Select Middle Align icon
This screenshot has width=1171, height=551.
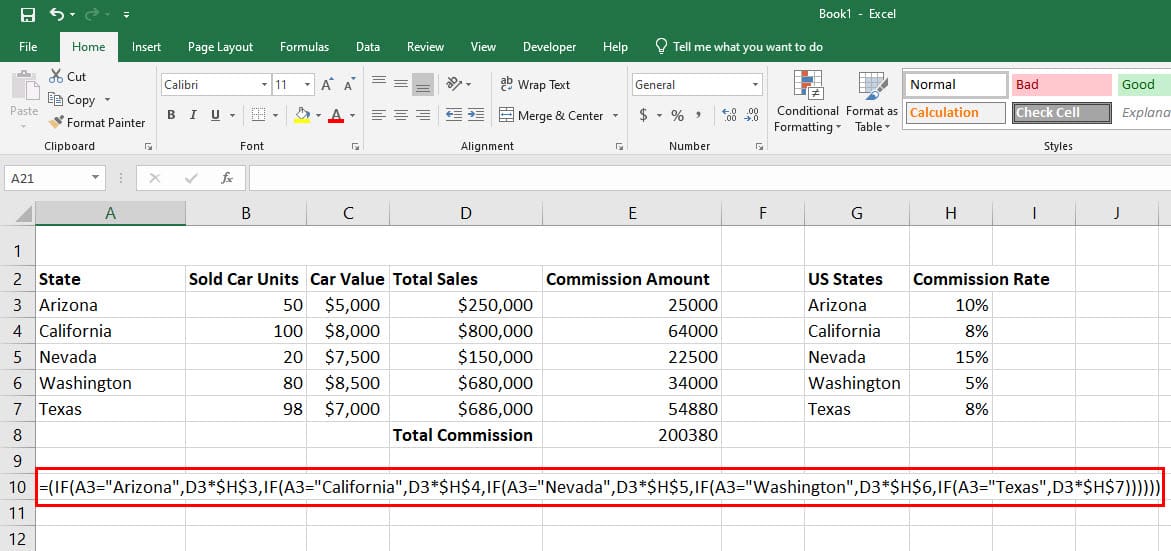(x=401, y=84)
